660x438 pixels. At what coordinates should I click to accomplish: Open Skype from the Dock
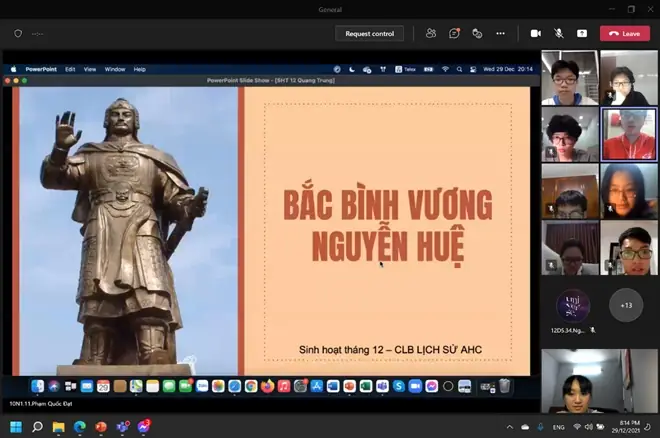[399, 386]
